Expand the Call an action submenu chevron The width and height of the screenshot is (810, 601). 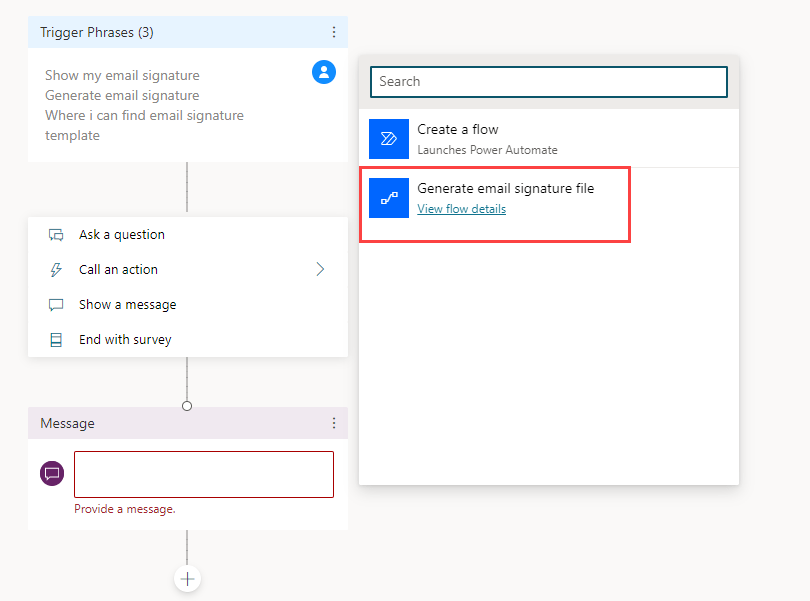tap(320, 270)
